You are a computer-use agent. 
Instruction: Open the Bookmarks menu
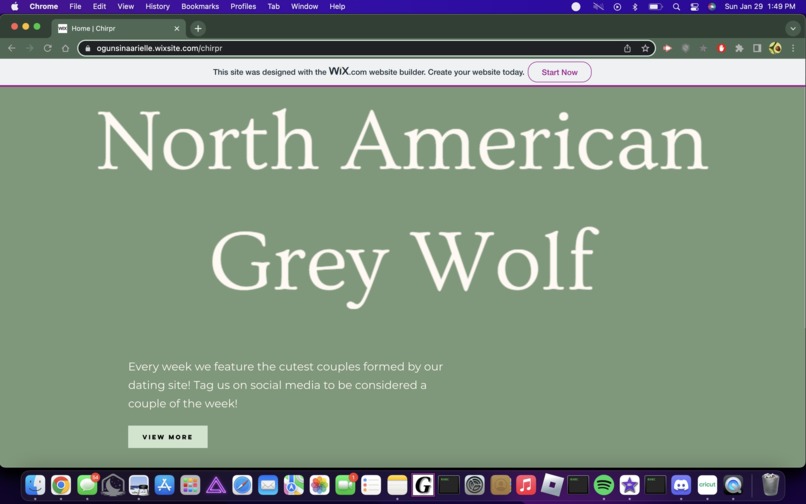(200, 7)
